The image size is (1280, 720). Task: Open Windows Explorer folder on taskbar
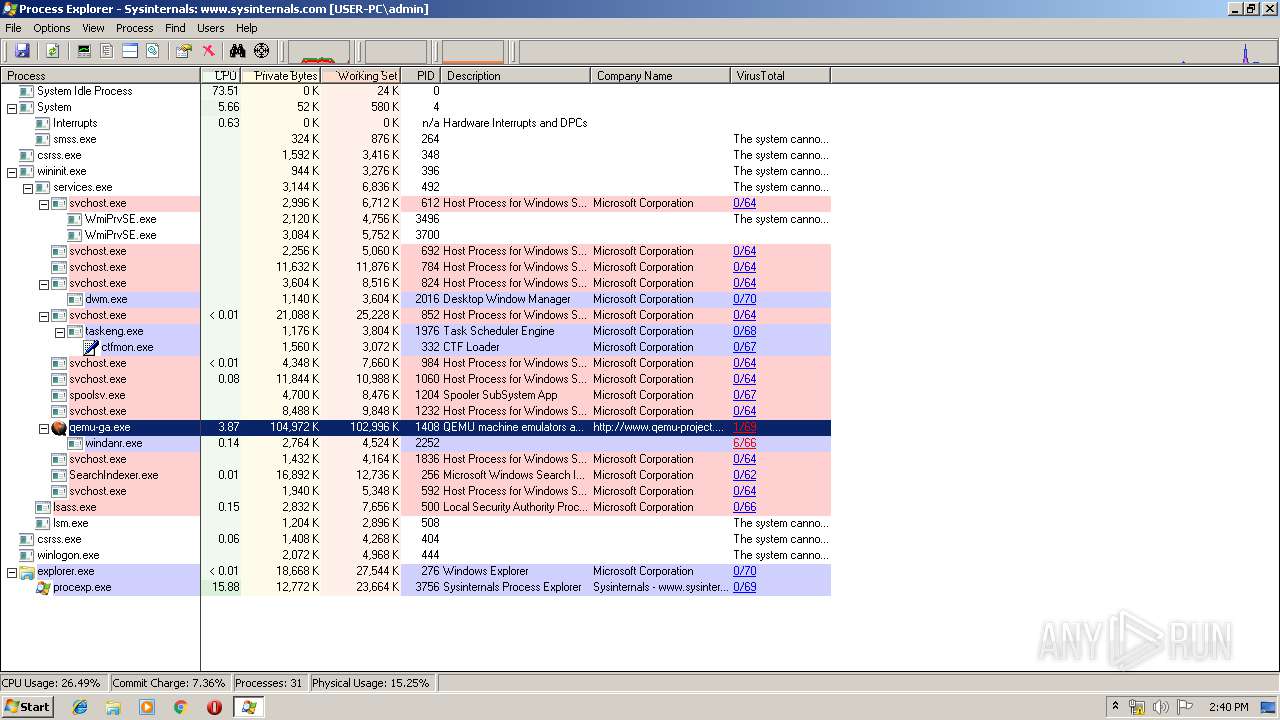(113, 707)
